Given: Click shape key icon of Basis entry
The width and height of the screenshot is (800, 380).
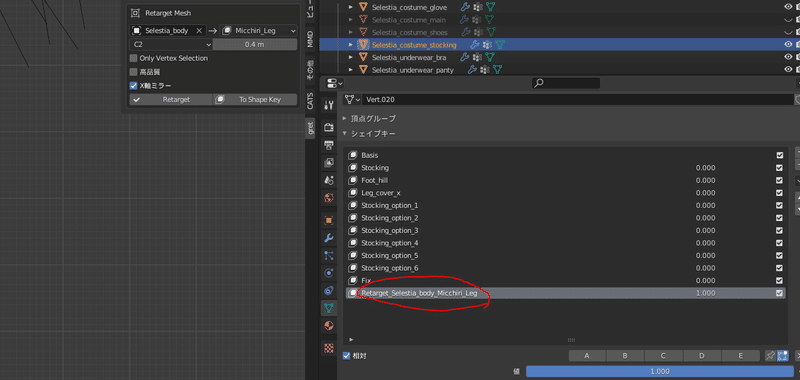Looking at the screenshot, I should [x=353, y=155].
